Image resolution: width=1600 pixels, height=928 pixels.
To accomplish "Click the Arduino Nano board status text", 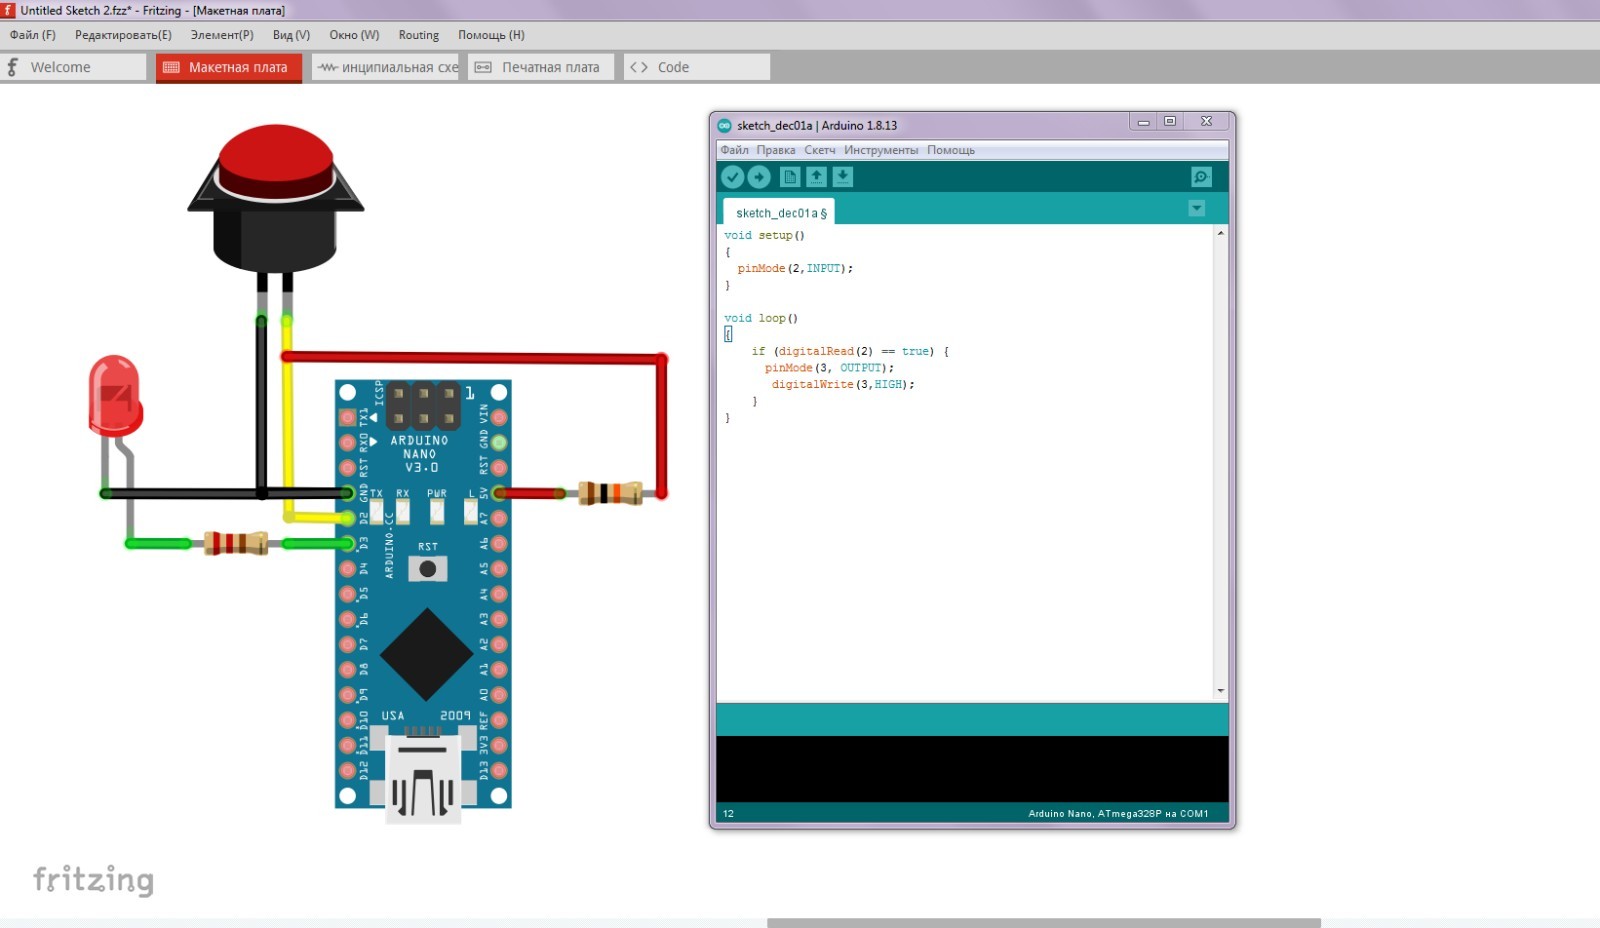I will point(1118,814).
